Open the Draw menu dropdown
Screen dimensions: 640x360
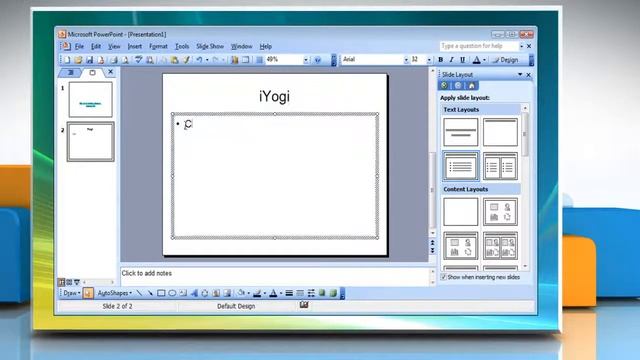(71, 293)
